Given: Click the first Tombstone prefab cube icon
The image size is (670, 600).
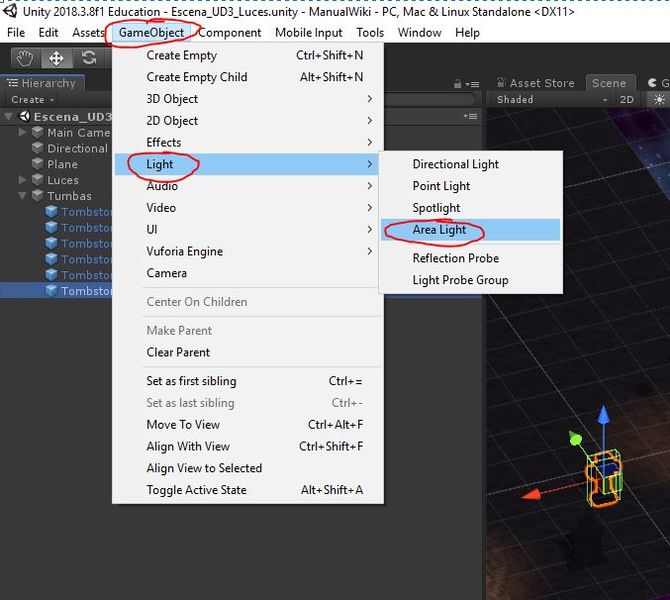Looking at the screenshot, I should tap(51, 212).
